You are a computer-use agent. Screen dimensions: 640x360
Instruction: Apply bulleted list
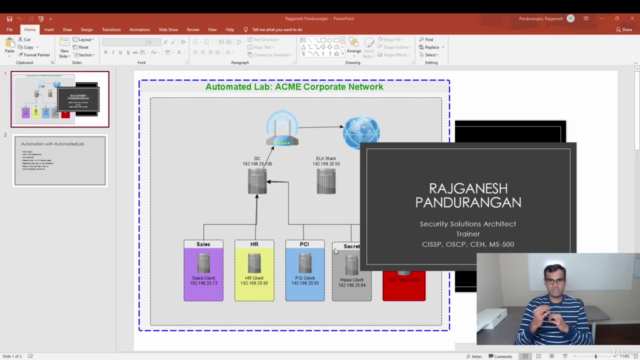coord(197,42)
